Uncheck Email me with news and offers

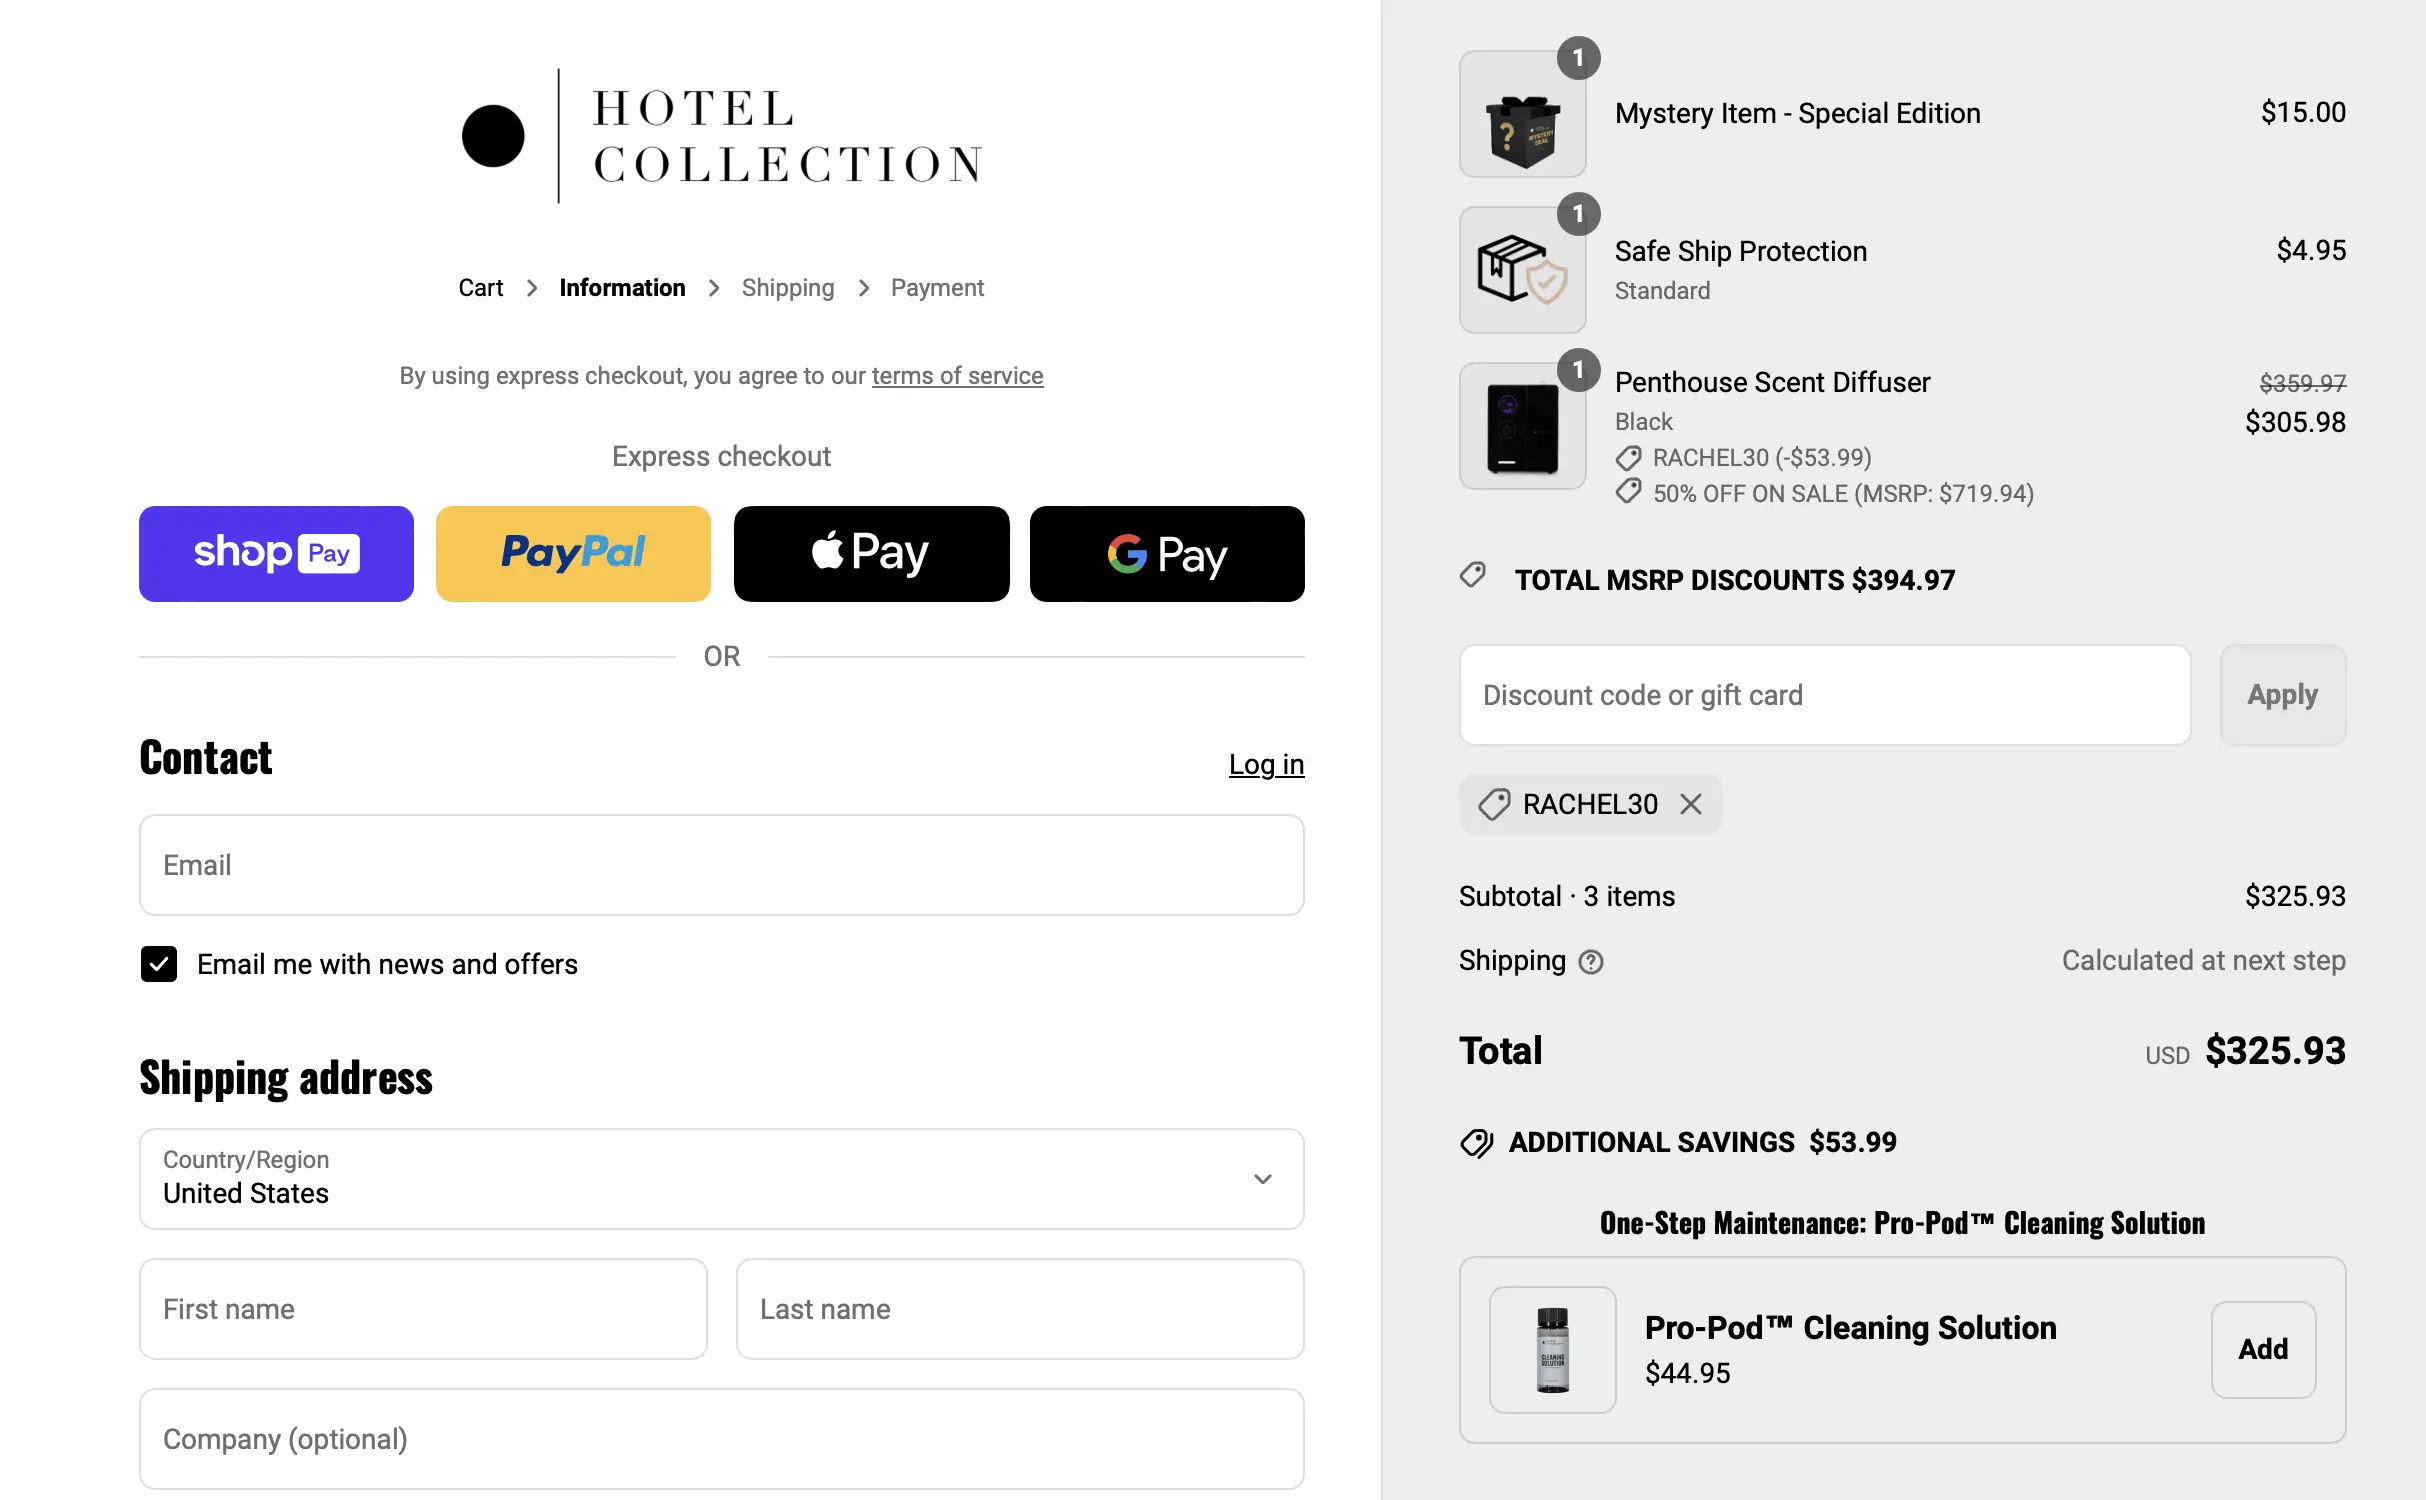click(159, 964)
